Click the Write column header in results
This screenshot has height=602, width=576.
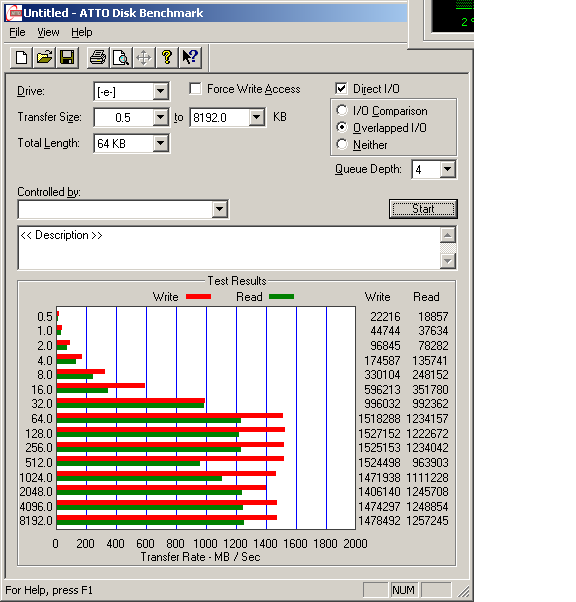coord(377,297)
